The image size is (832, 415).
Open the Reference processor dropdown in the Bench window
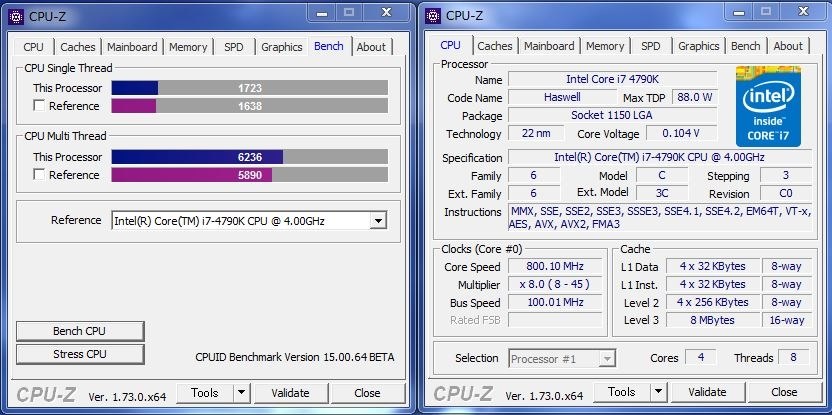click(x=378, y=221)
